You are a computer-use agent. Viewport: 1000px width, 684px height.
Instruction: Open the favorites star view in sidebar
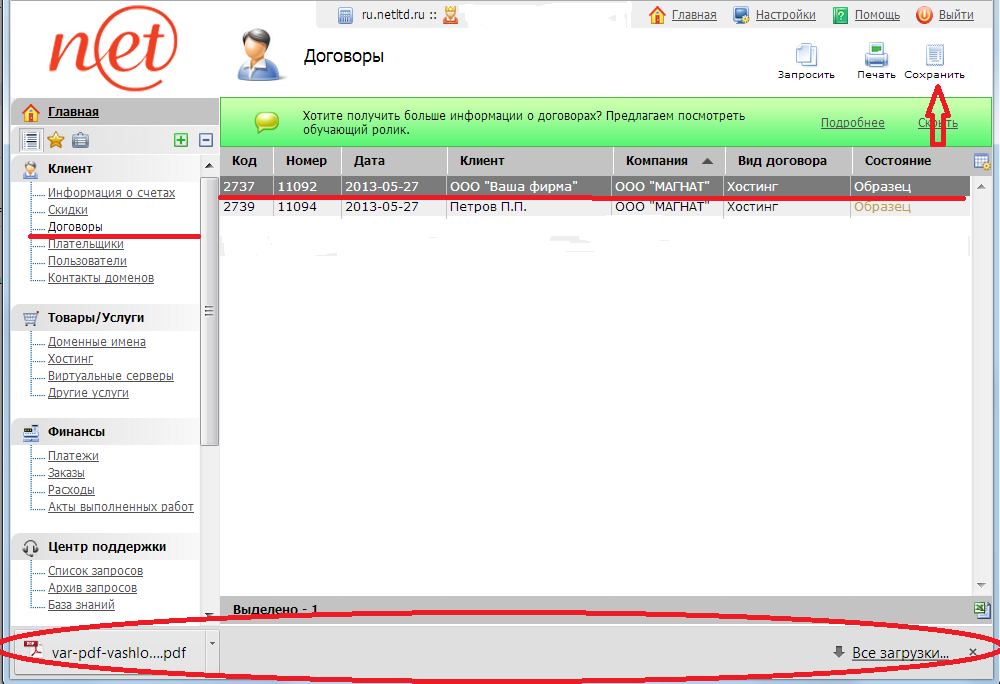(56, 140)
